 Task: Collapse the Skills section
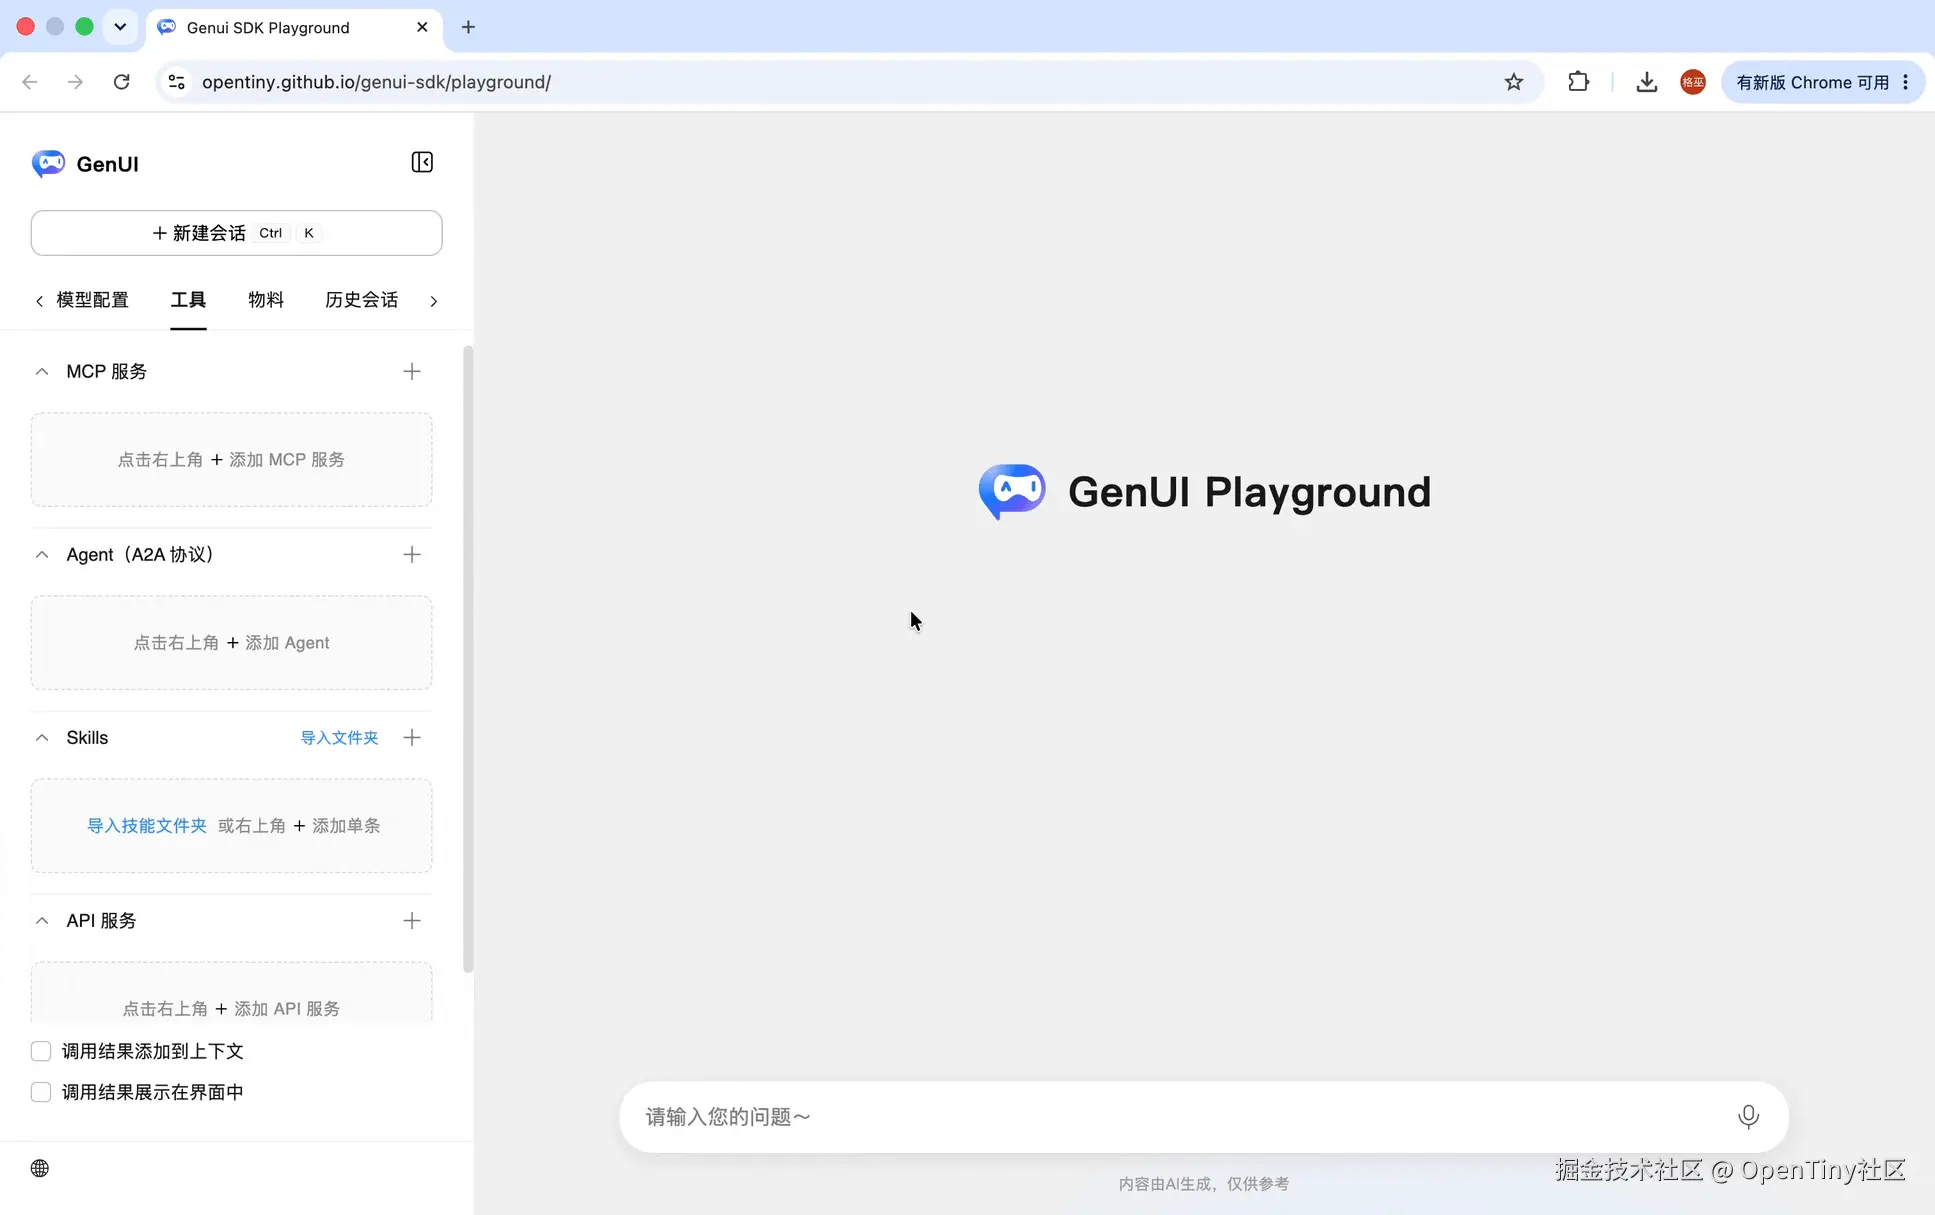[x=42, y=738]
